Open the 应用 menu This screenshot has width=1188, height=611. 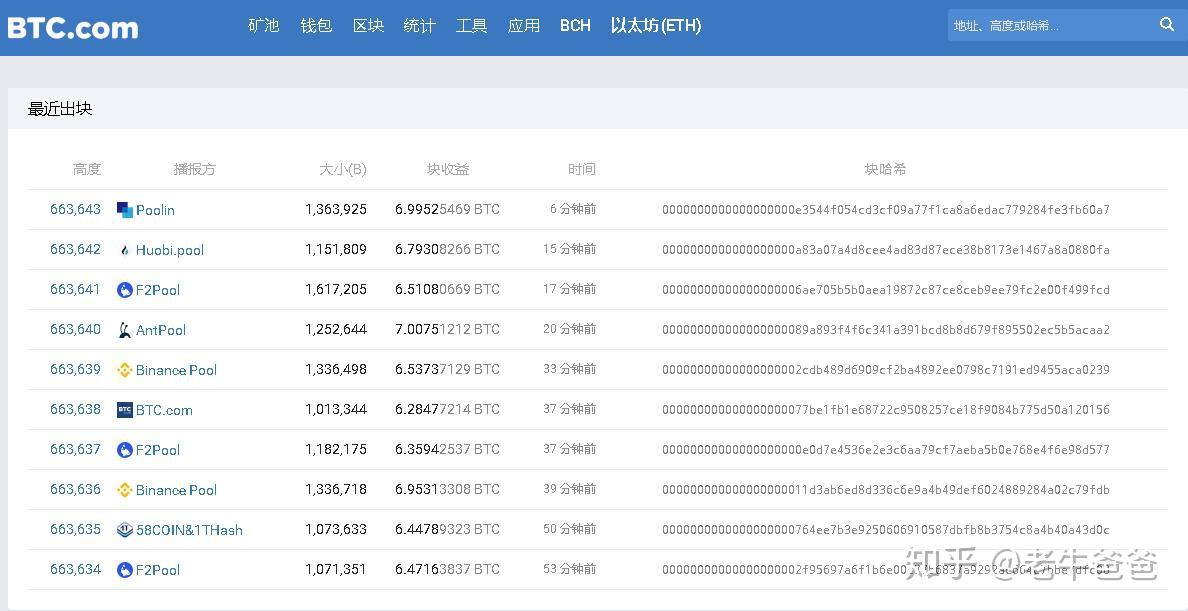point(524,25)
